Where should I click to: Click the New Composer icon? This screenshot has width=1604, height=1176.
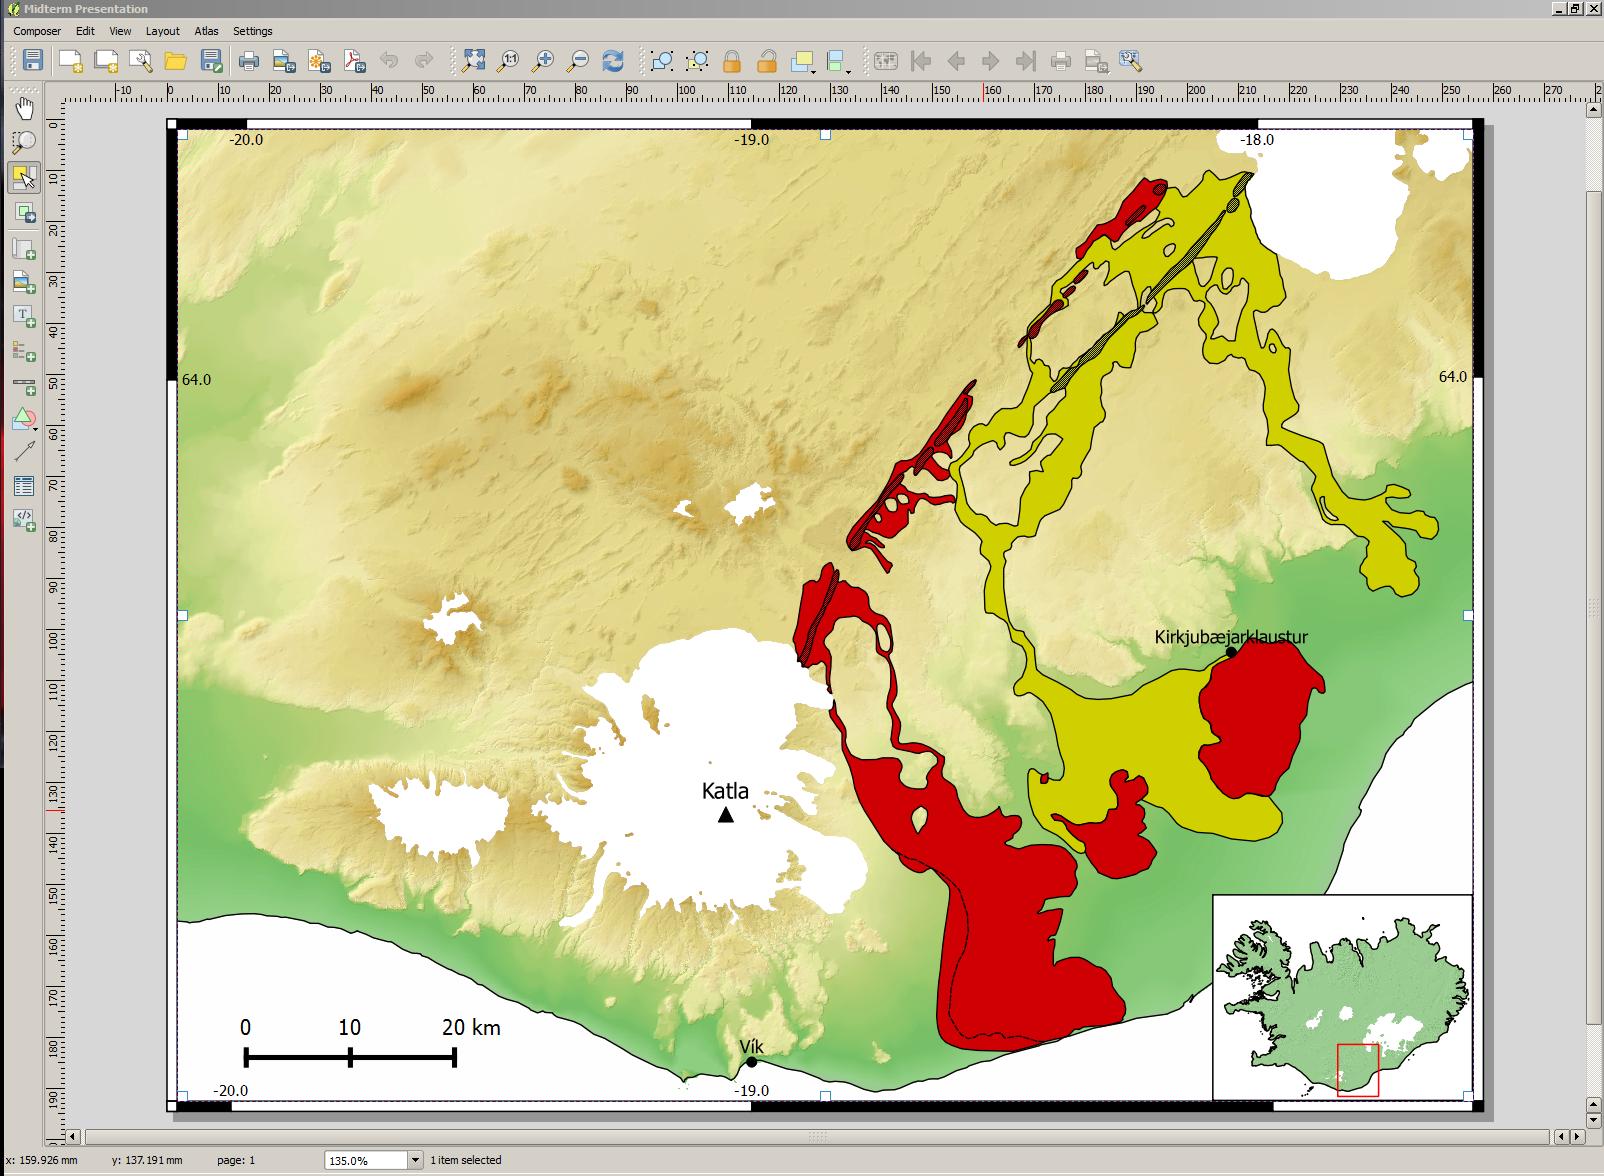click(x=70, y=61)
